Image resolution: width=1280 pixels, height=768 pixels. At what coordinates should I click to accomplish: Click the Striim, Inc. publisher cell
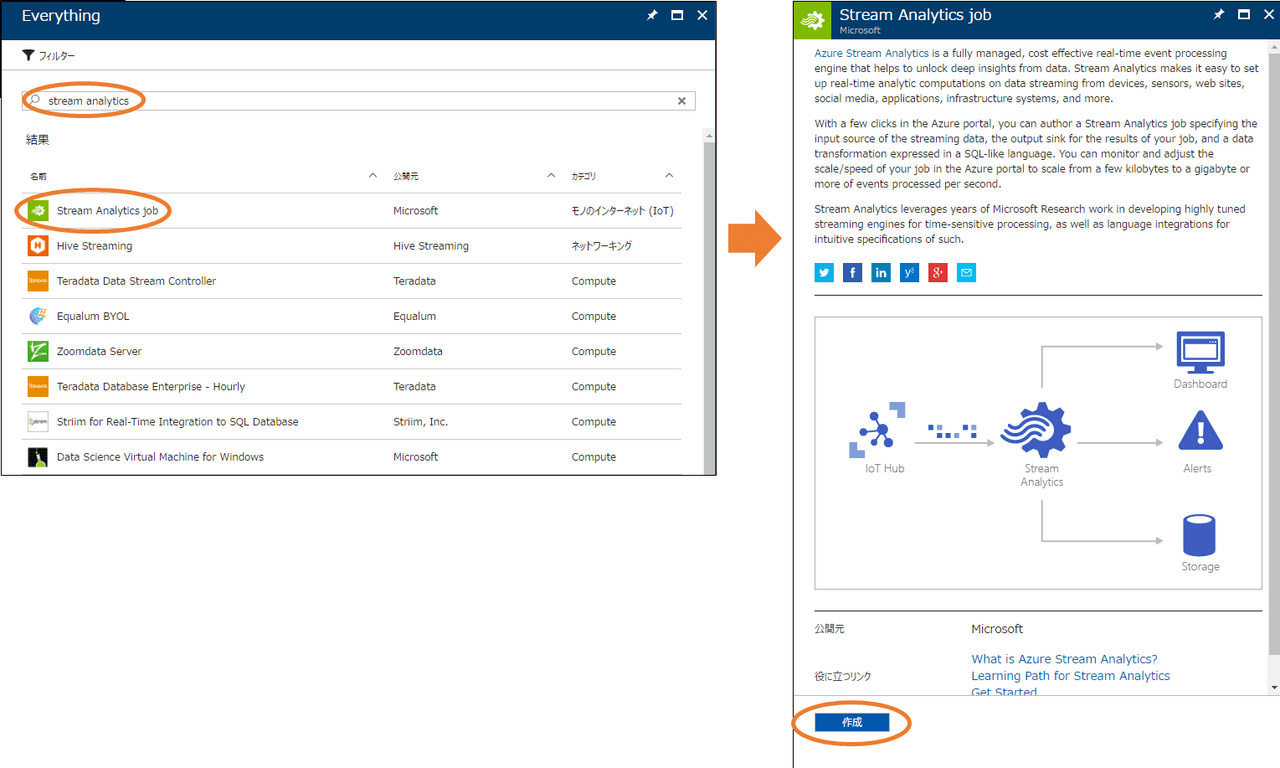coord(420,422)
